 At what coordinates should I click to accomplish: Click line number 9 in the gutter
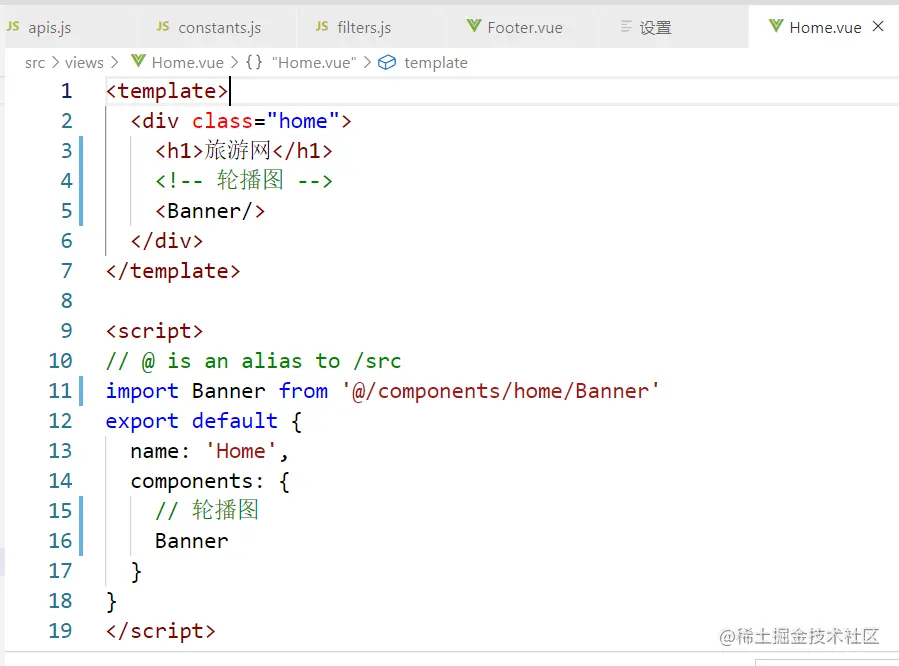click(67, 331)
